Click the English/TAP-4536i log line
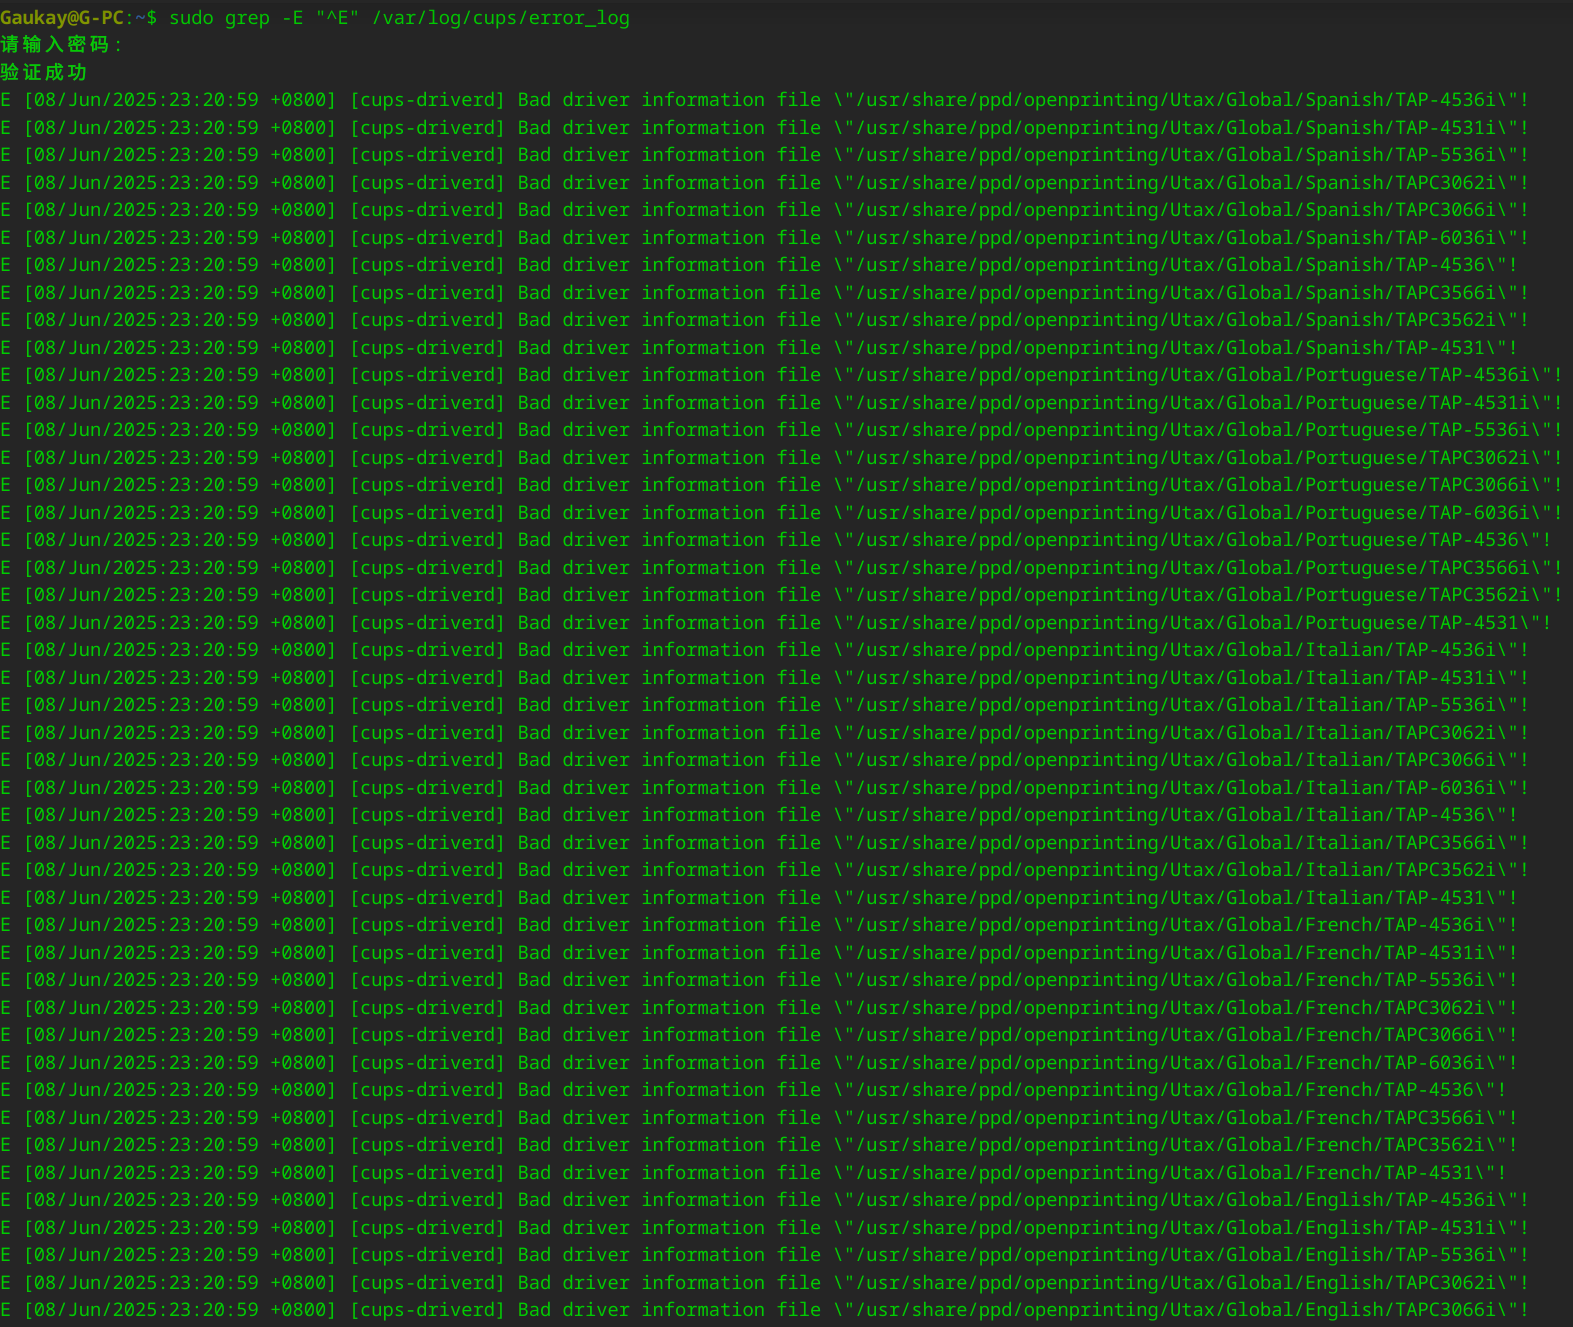Viewport: 1573px width, 1327px height. [x=764, y=1200]
